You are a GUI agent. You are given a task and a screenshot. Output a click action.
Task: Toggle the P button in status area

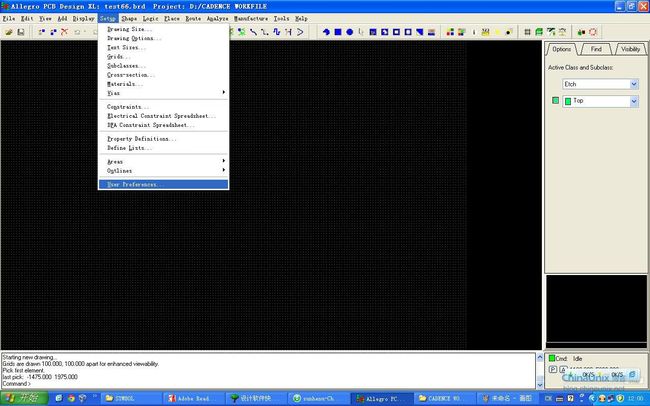pos(553,370)
